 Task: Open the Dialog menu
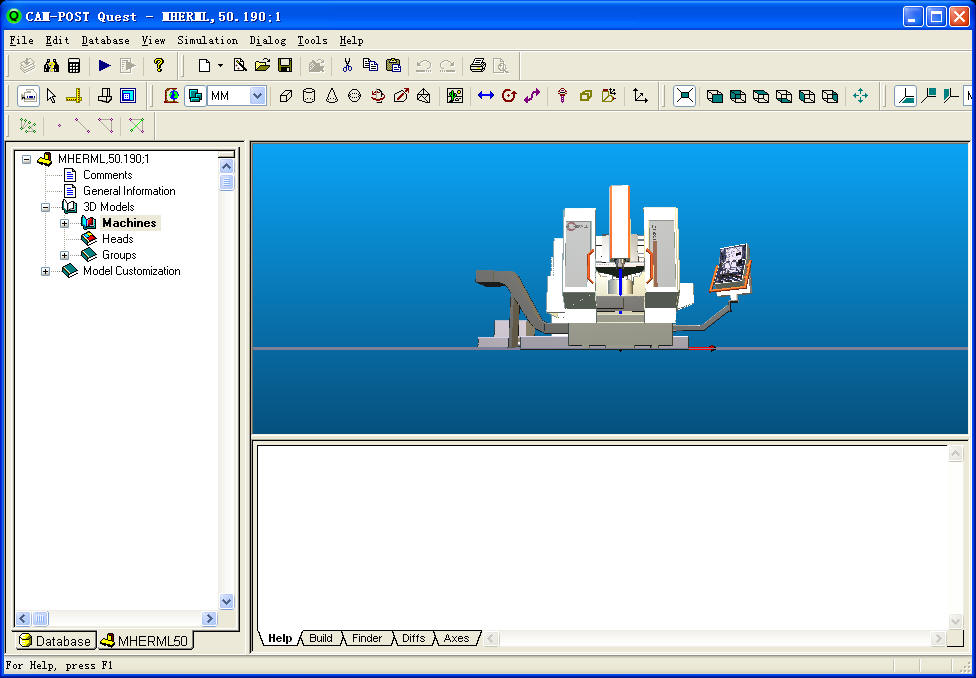coord(268,40)
